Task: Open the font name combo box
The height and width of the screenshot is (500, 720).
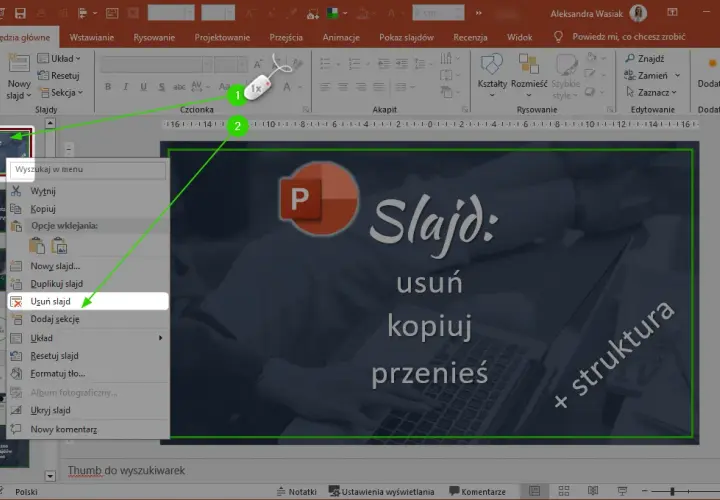Action: tap(156, 65)
